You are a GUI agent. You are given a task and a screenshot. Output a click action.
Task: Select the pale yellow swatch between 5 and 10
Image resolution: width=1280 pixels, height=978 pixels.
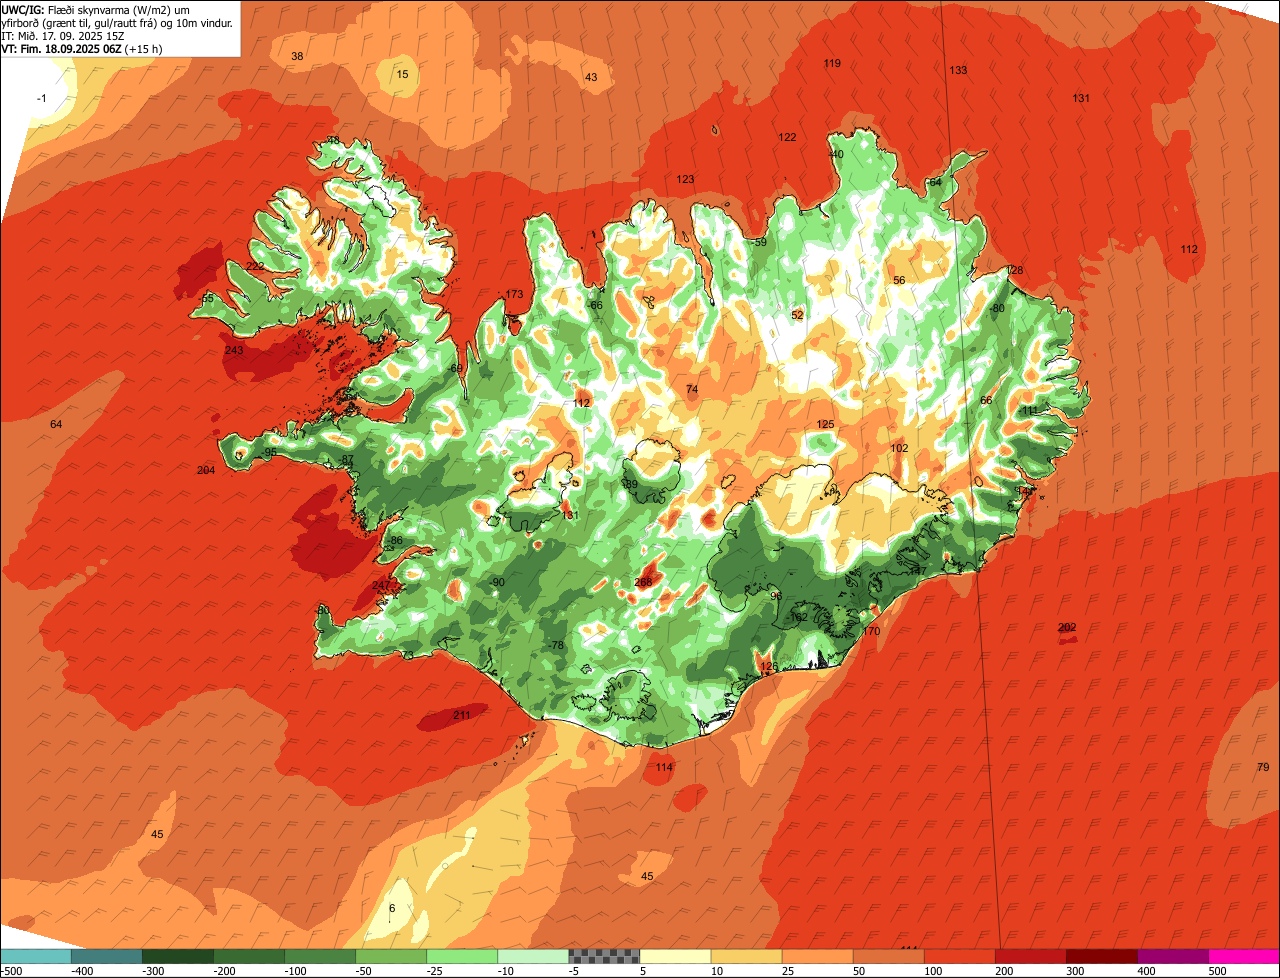(x=675, y=956)
